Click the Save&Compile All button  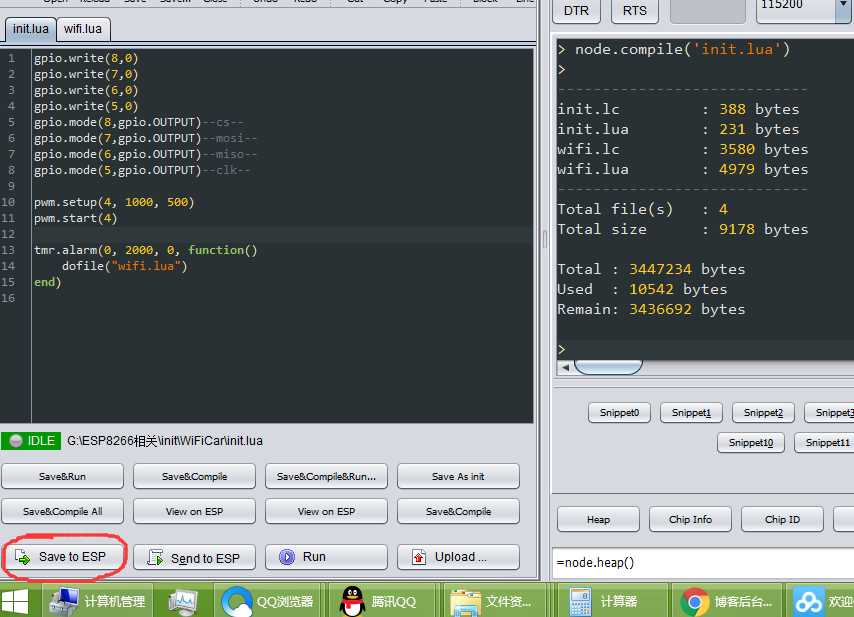point(63,511)
